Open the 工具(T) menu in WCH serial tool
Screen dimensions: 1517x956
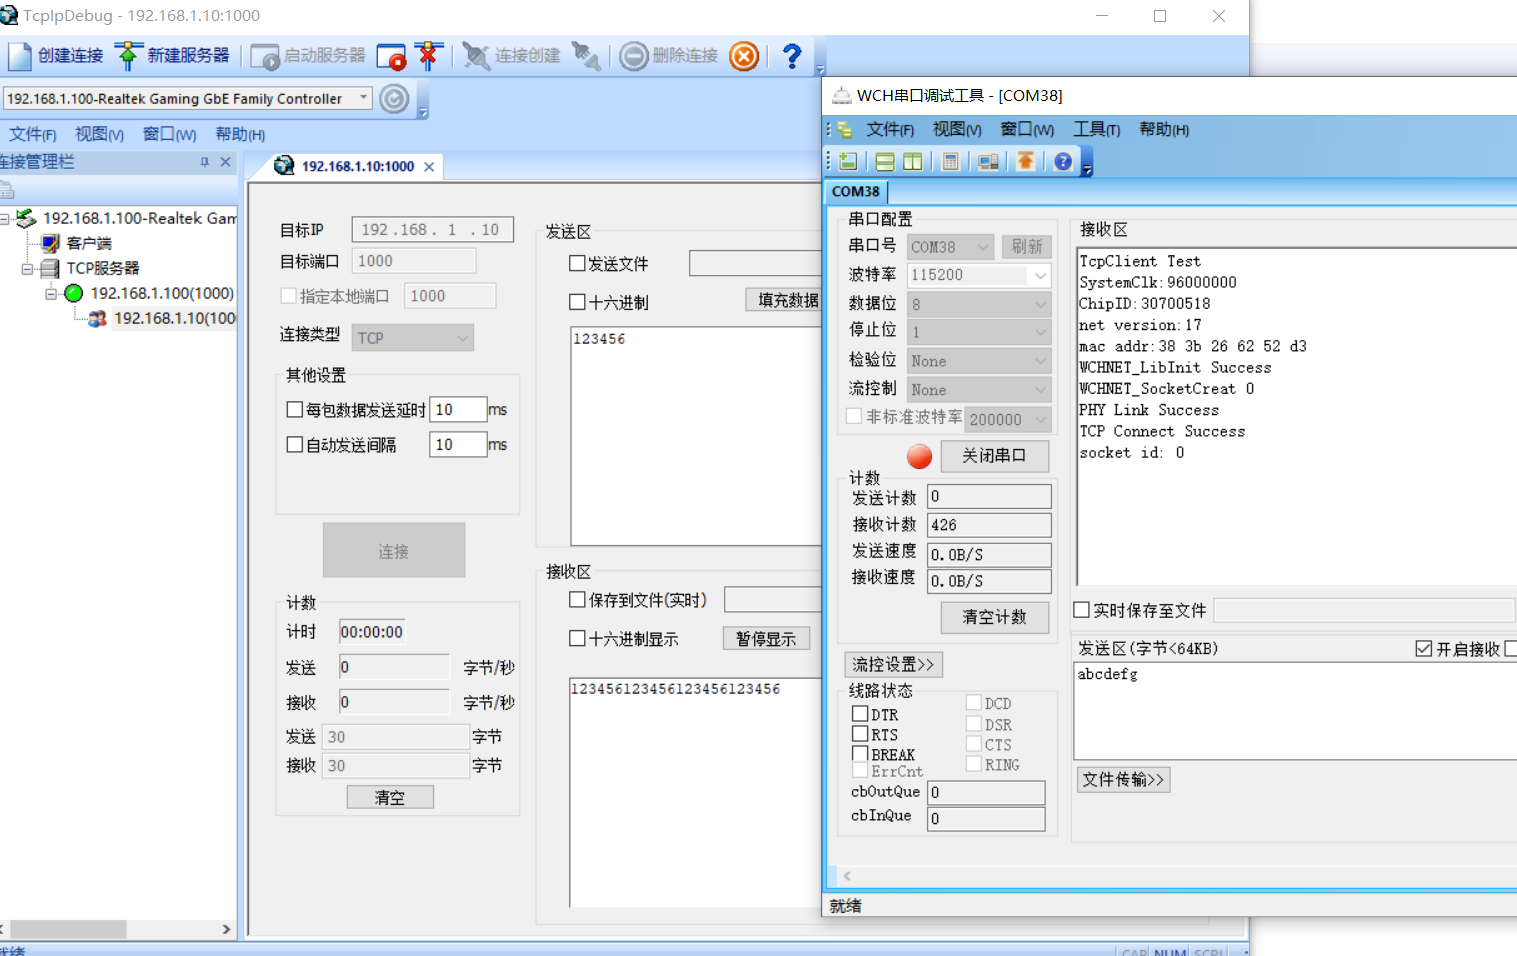[x=1096, y=129]
